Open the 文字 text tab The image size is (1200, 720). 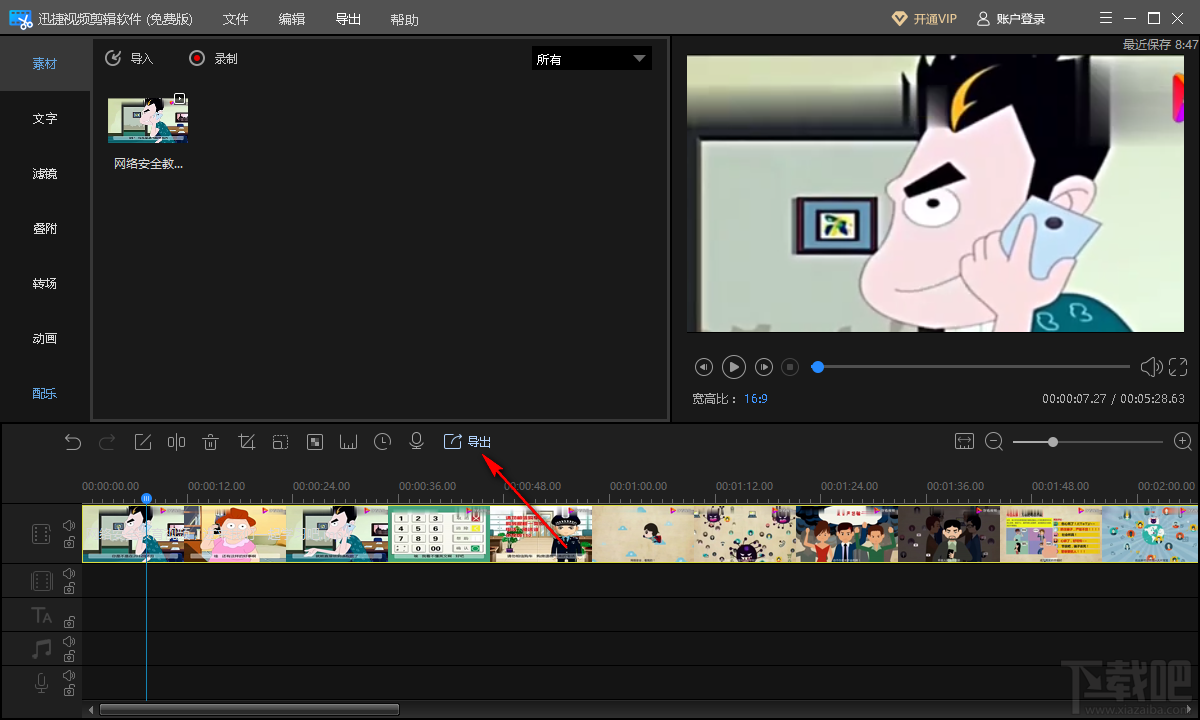point(45,119)
